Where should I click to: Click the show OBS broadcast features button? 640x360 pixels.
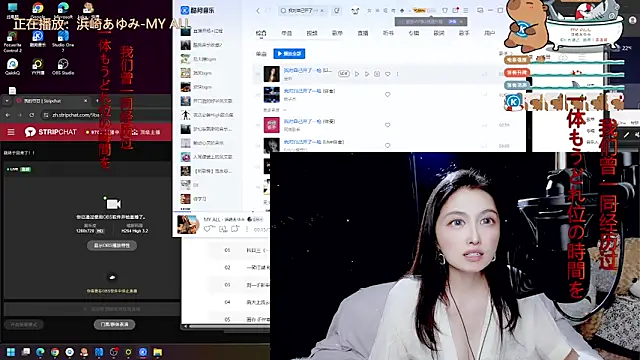point(112,245)
